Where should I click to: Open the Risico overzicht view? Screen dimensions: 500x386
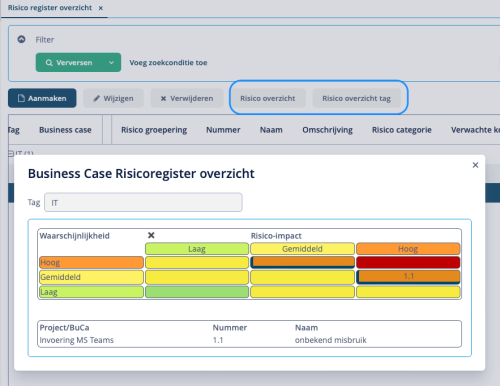[x=268, y=98]
